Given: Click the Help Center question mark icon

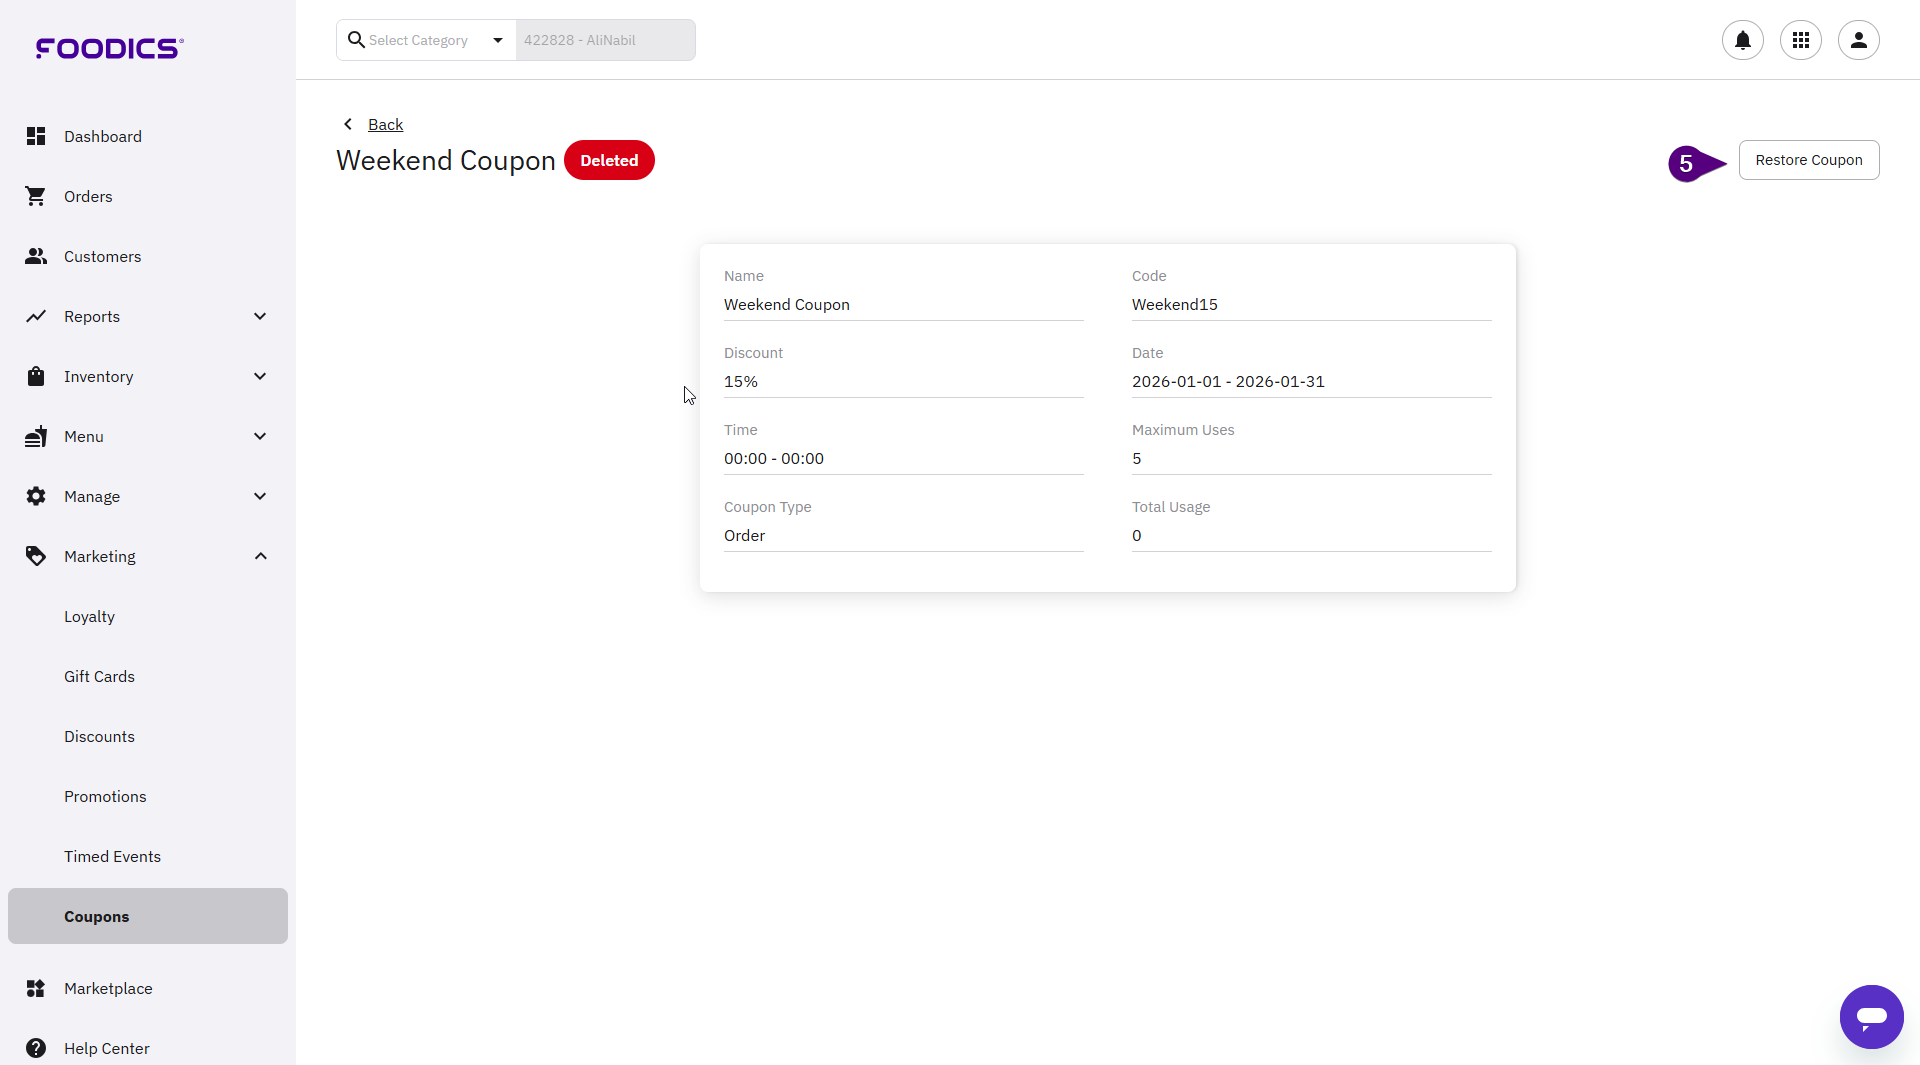Looking at the screenshot, I should pos(36,1048).
